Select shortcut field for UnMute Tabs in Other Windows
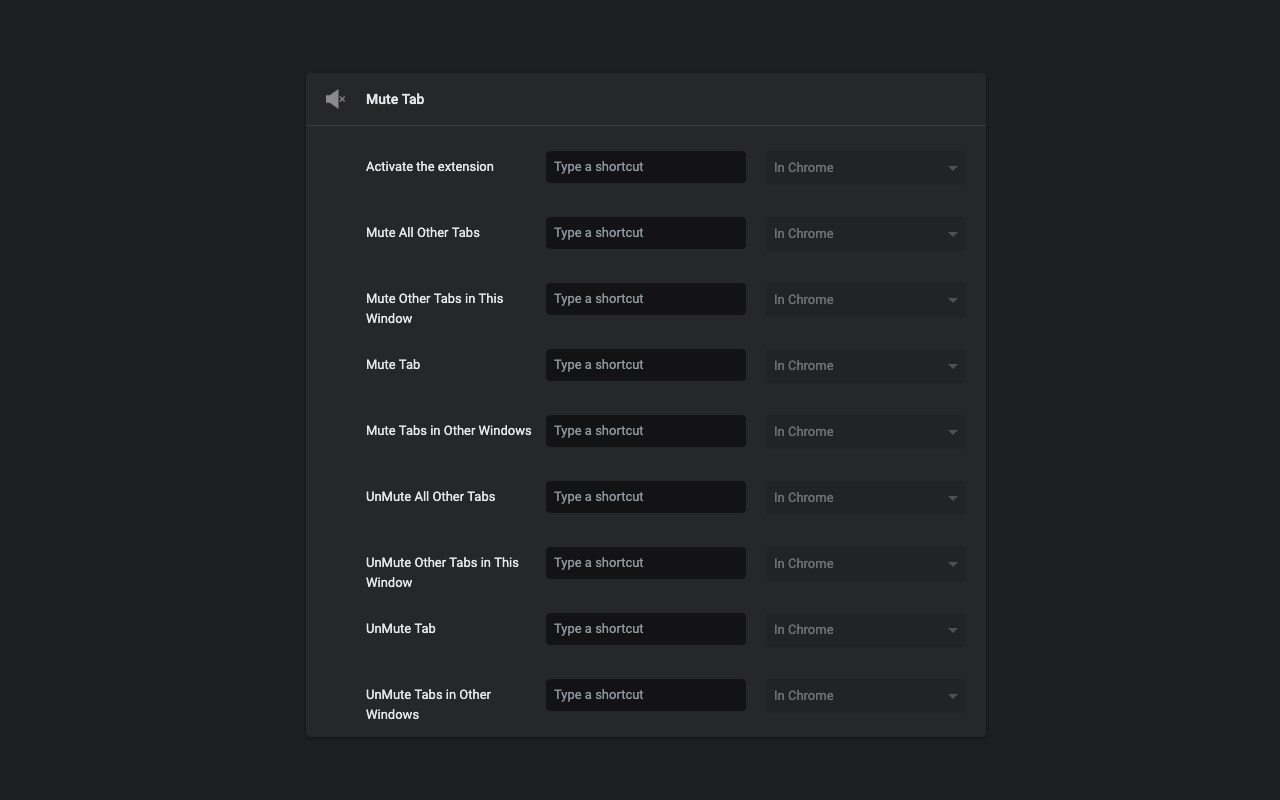 645,695
